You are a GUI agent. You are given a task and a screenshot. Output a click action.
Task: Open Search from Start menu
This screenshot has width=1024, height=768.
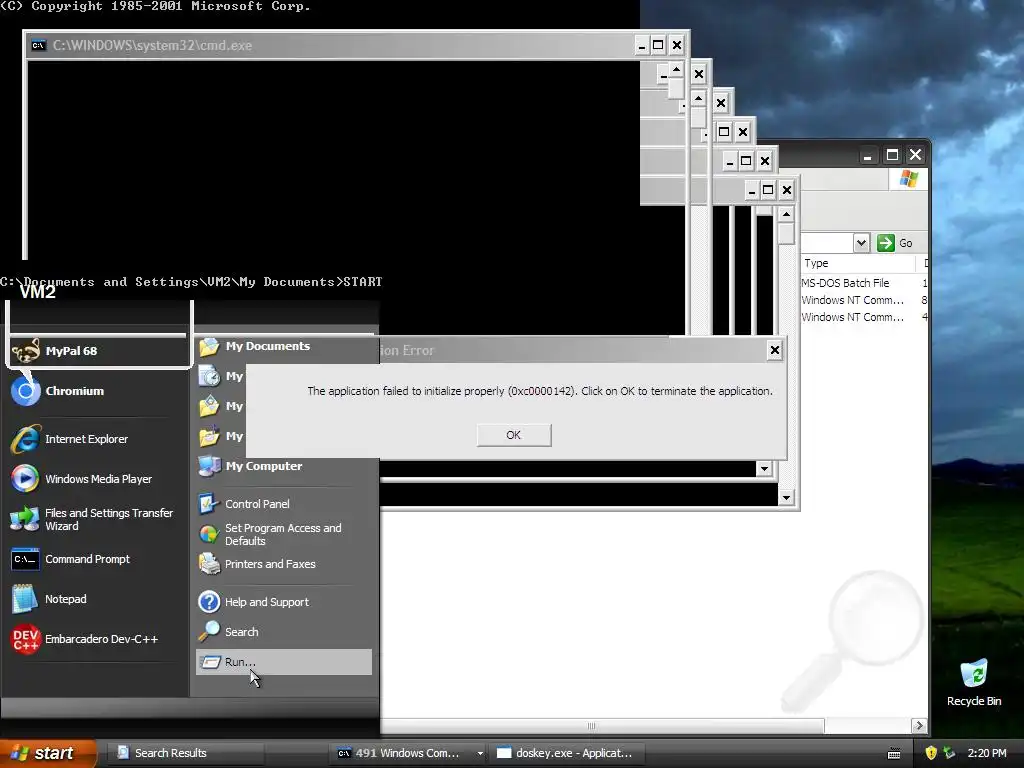pos(284,632)
